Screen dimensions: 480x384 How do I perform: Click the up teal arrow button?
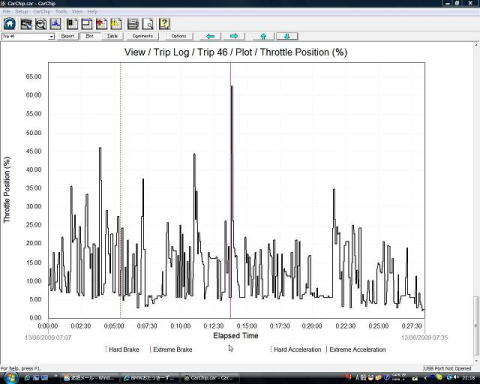(x=263, y=36)
